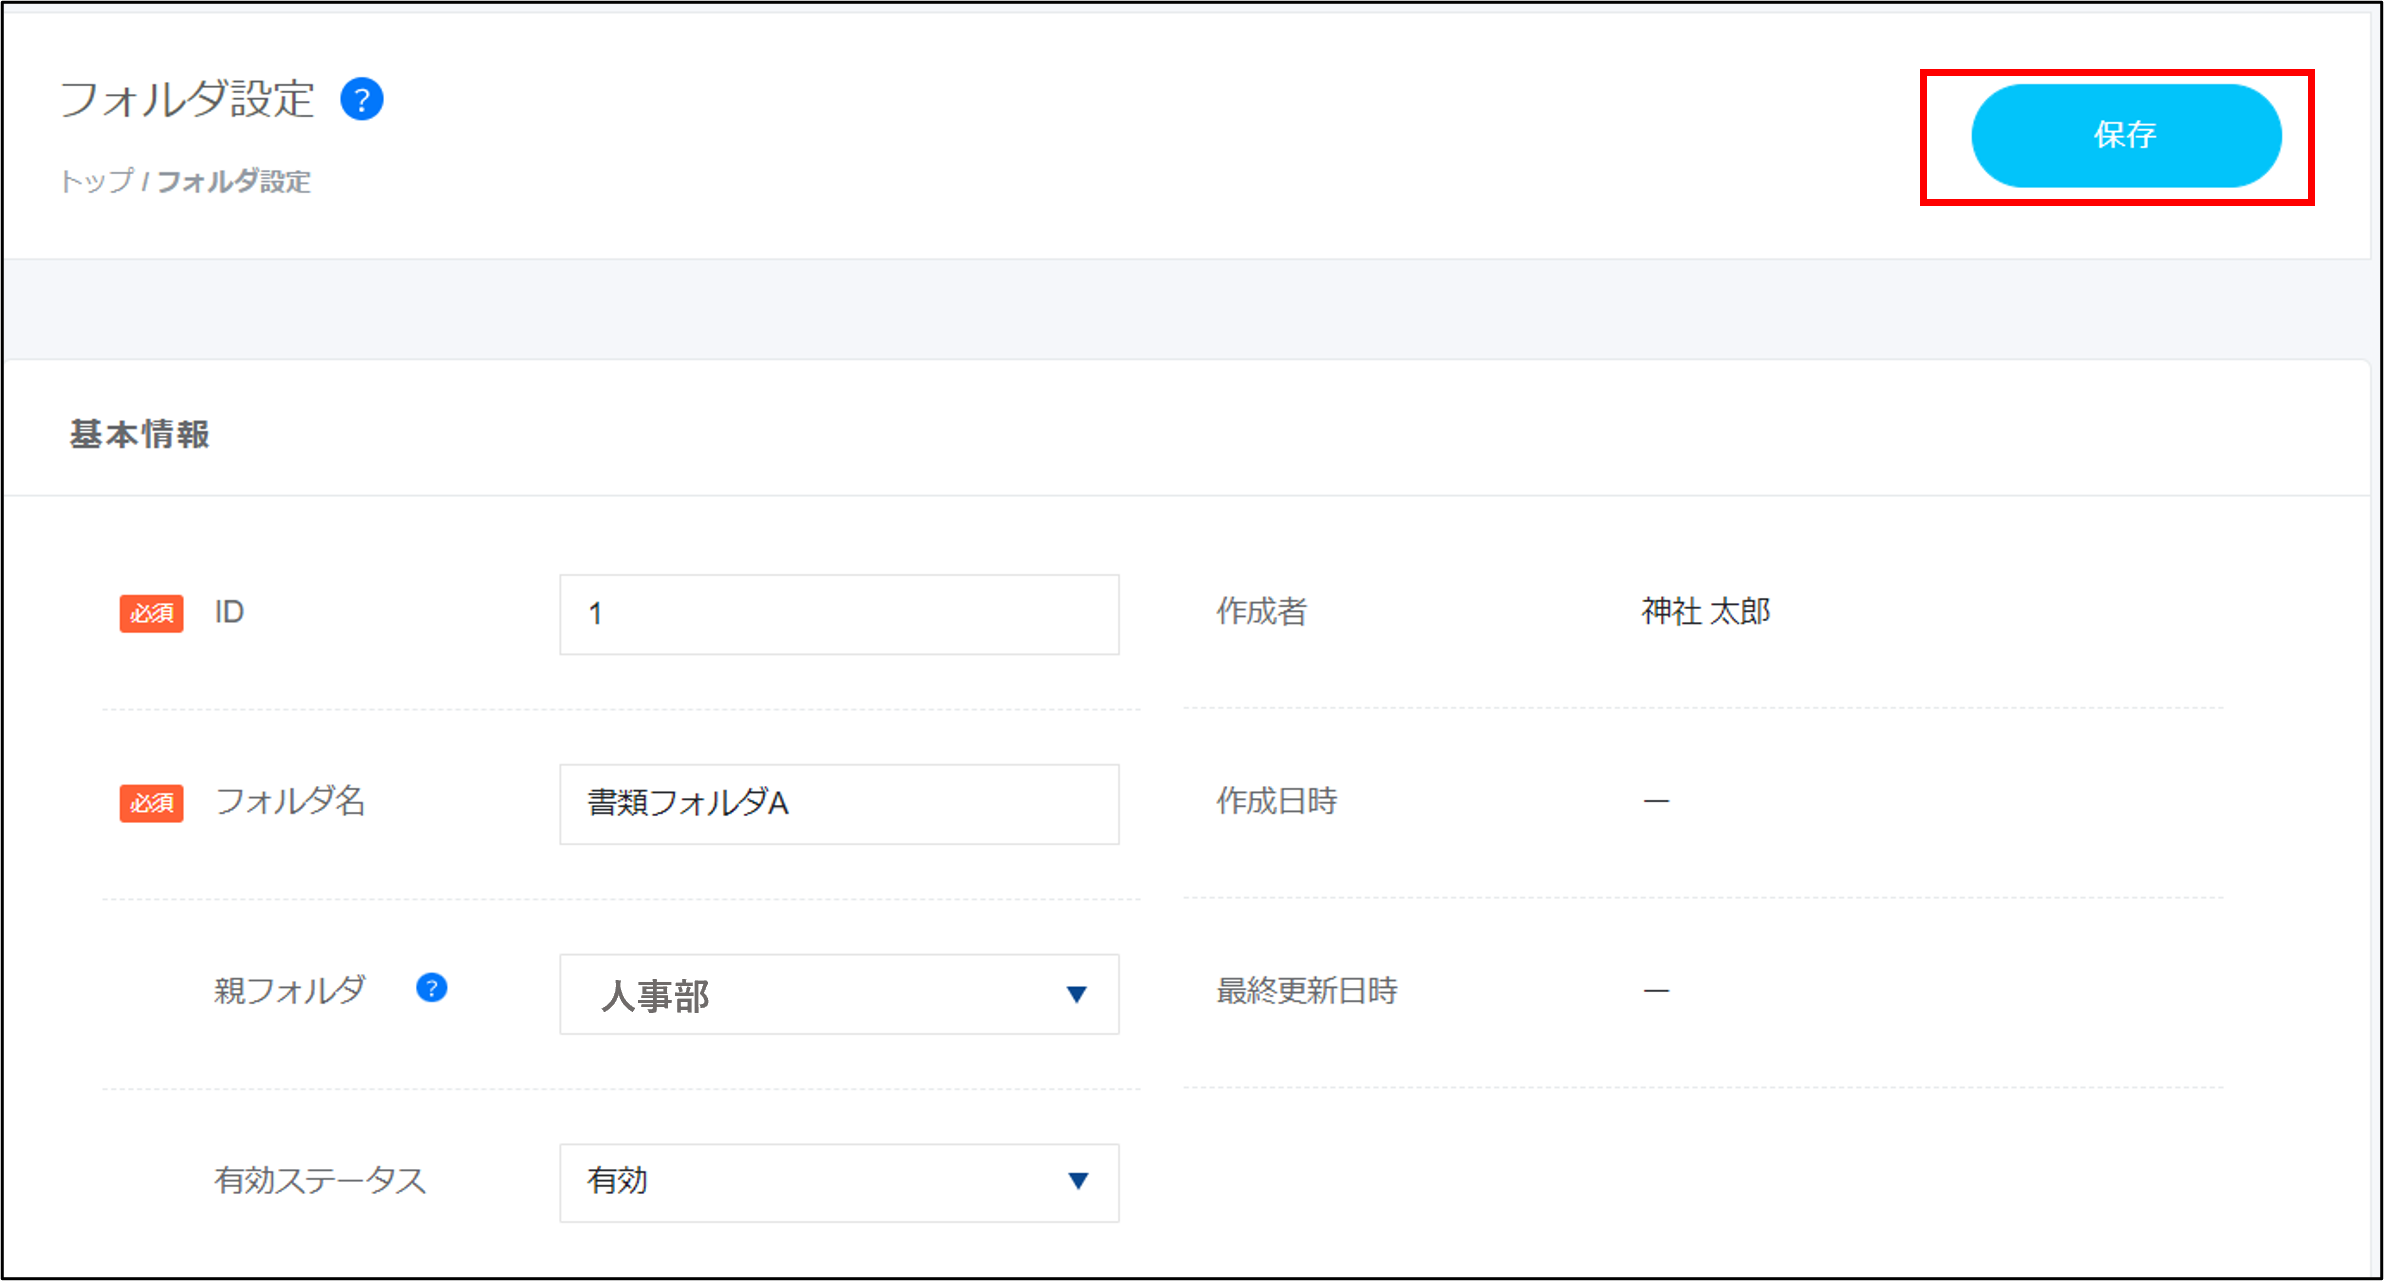Image resolution: width=2384 pixels, height=1281 pixels.
Task: Go to トップ breadcrumb link
Action: pyautogui.click(x=96, y=181)
